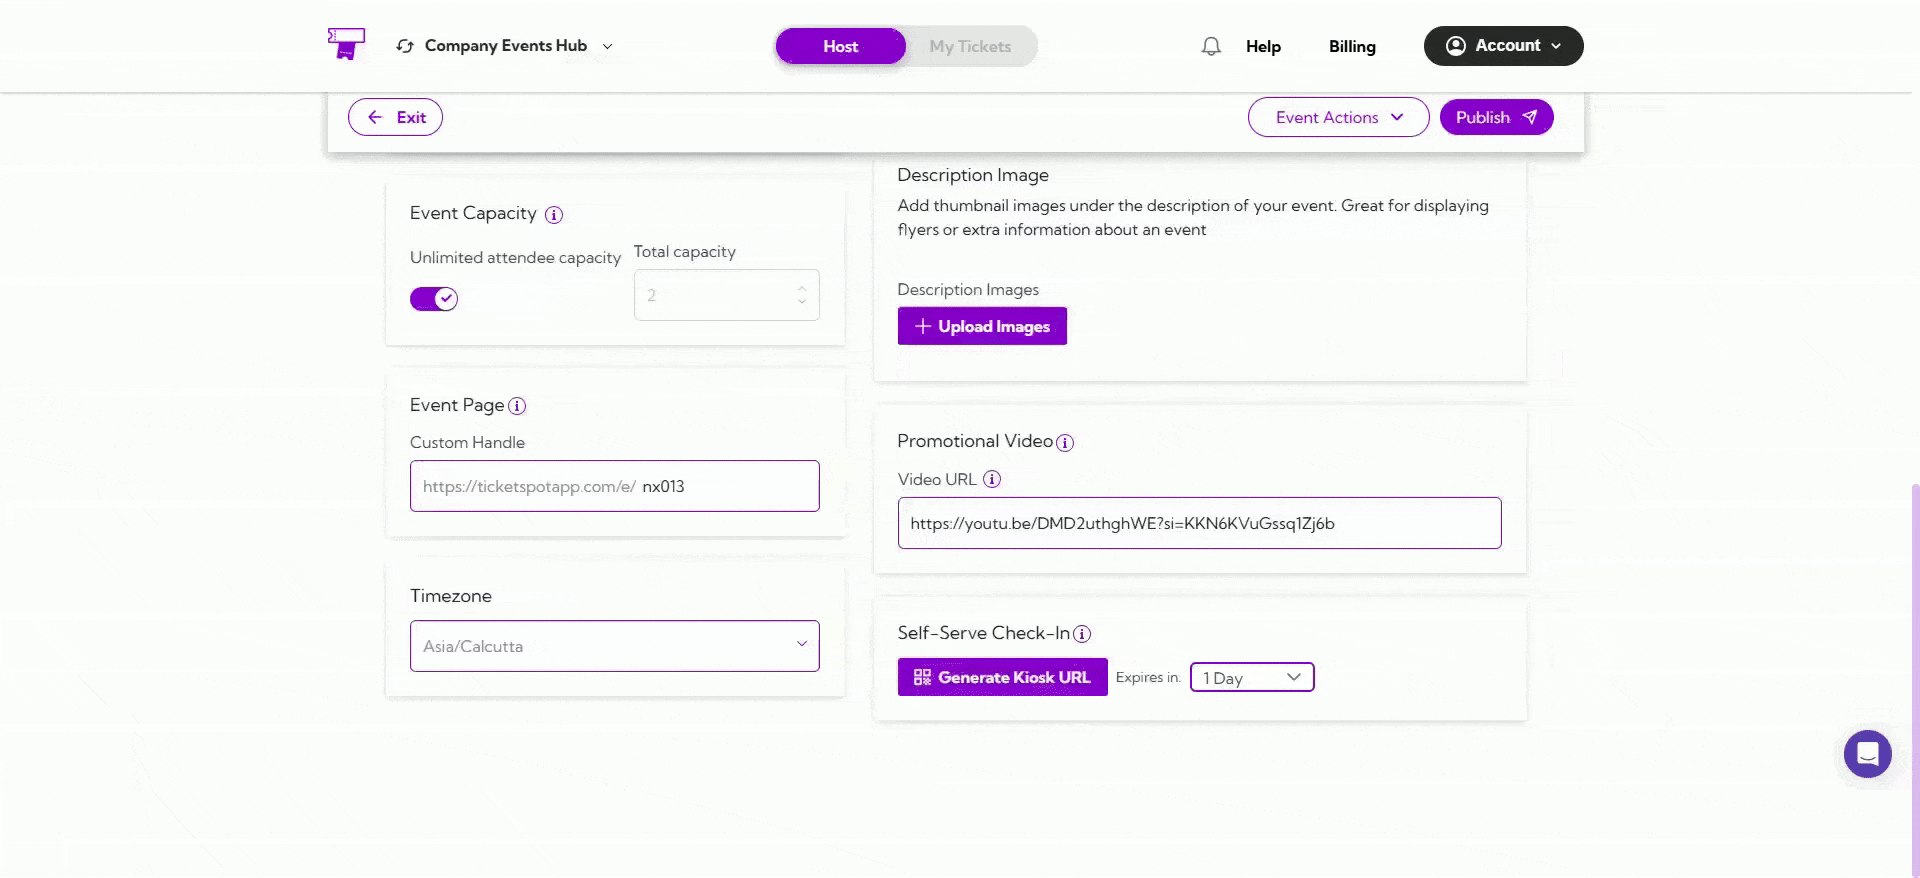
Task: Click the Exit button
Action: pyautogui.click(x=395, y=117)
